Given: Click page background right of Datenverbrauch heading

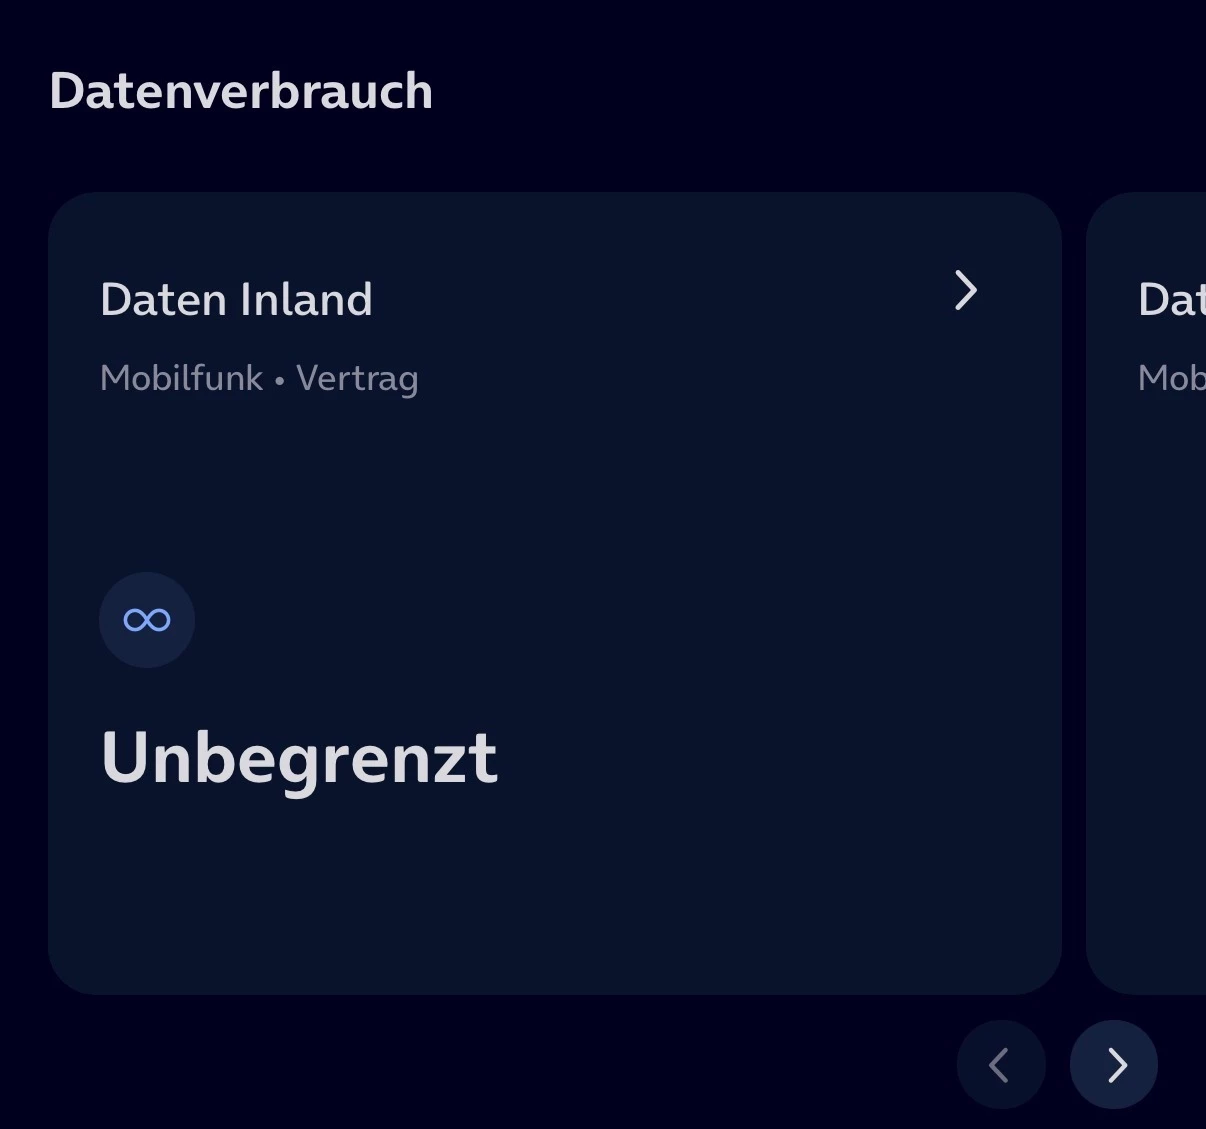Looking at the screenshot, I should click(800, 91).
